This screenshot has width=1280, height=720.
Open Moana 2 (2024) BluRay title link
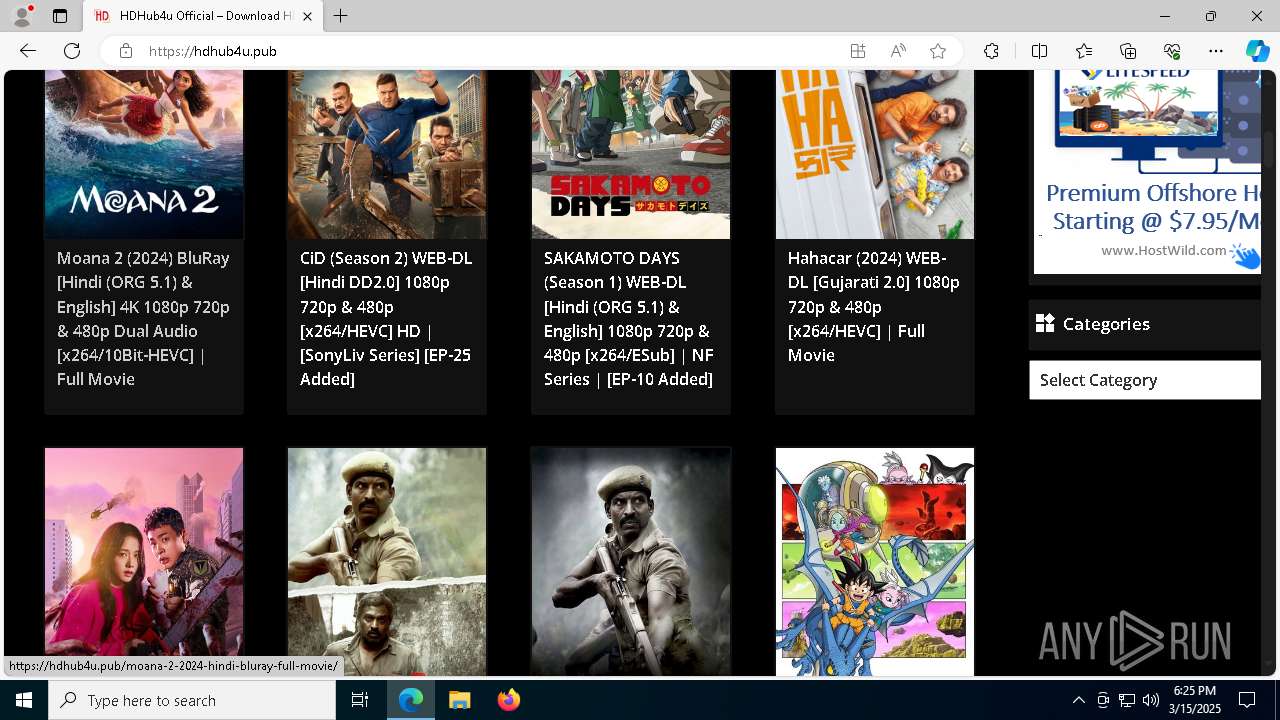coord(144,319)
